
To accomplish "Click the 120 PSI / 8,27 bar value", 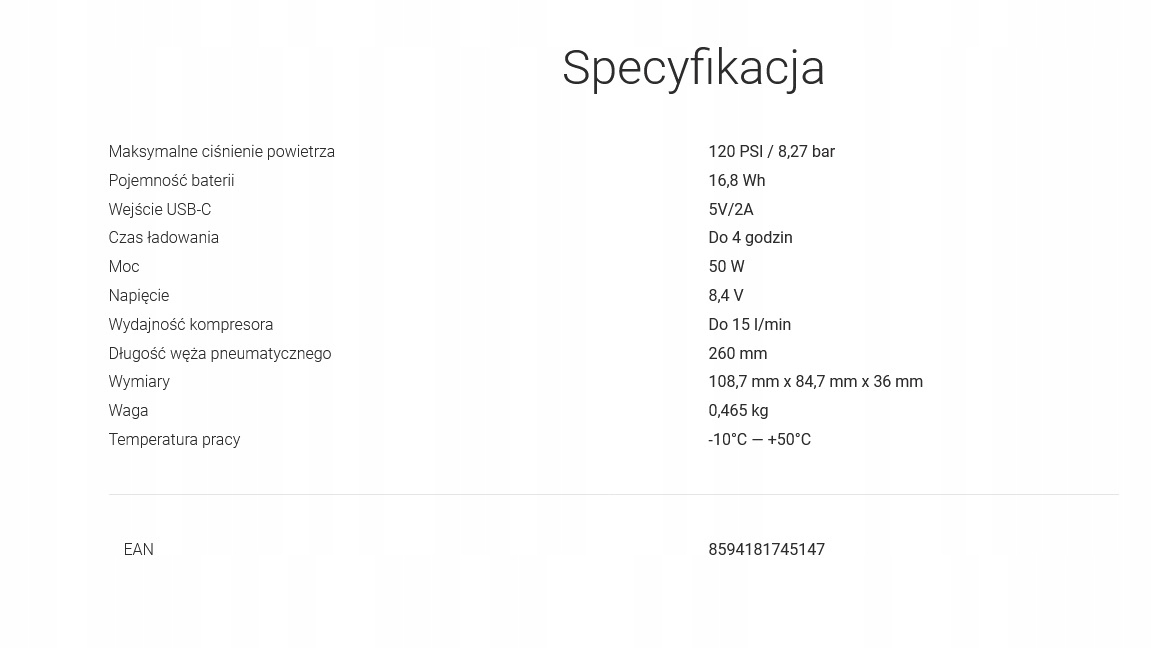I will point(771,152).
